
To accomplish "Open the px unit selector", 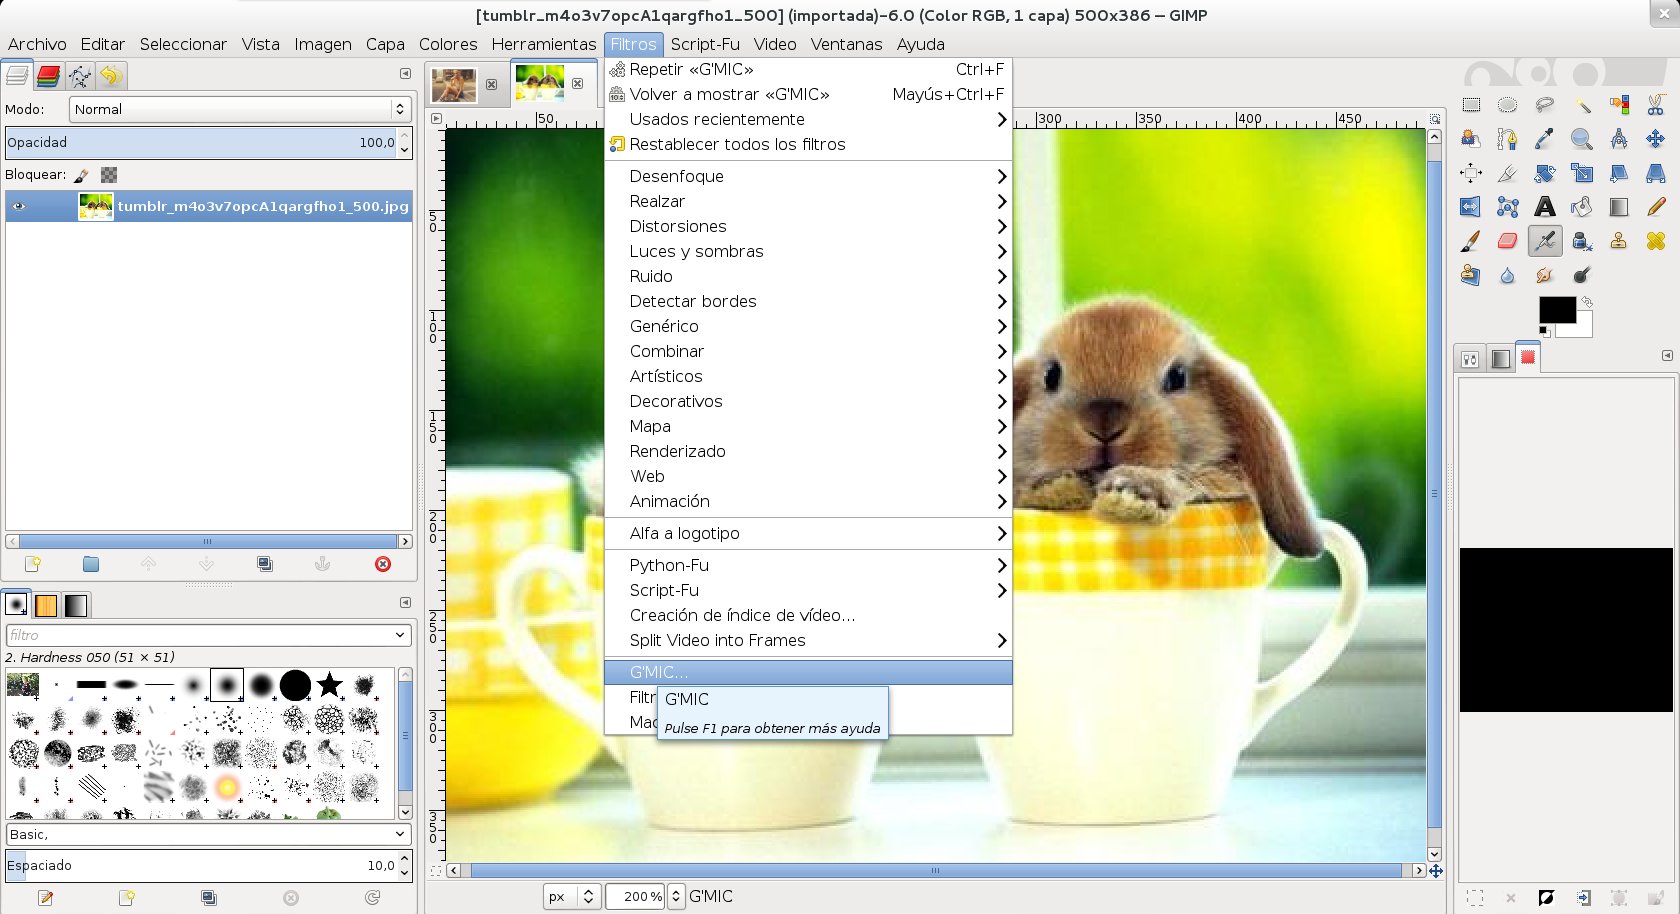I will pyautogui.click(x=571, y=897).
